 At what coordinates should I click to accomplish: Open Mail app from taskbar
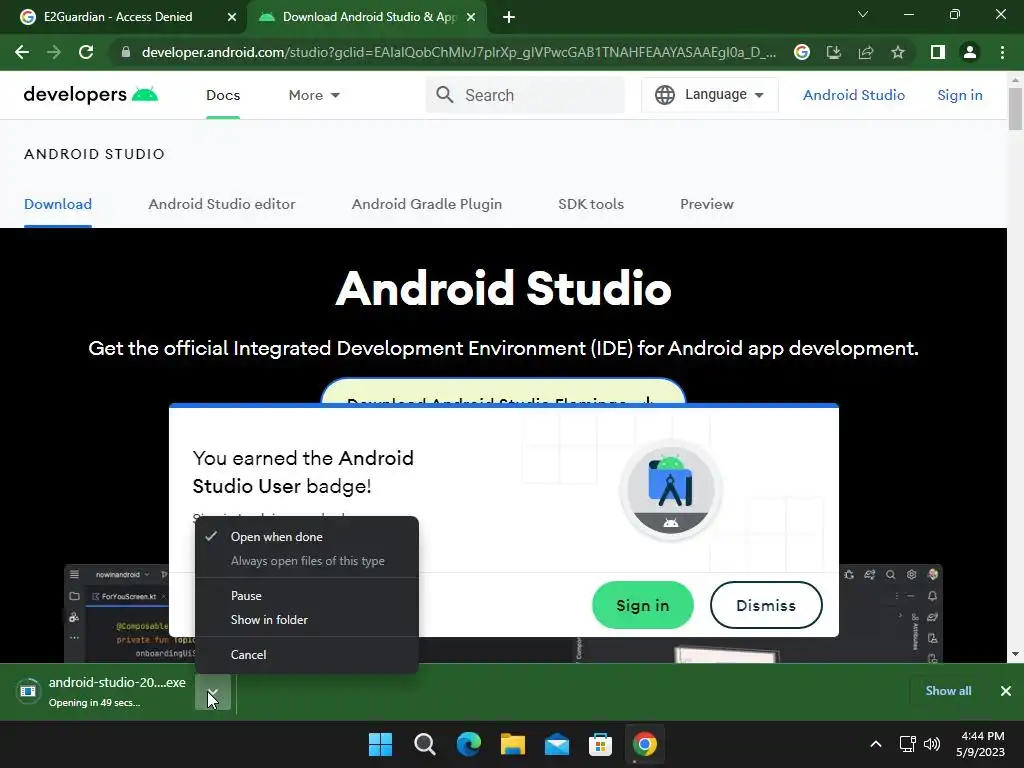tap(556, 744)
